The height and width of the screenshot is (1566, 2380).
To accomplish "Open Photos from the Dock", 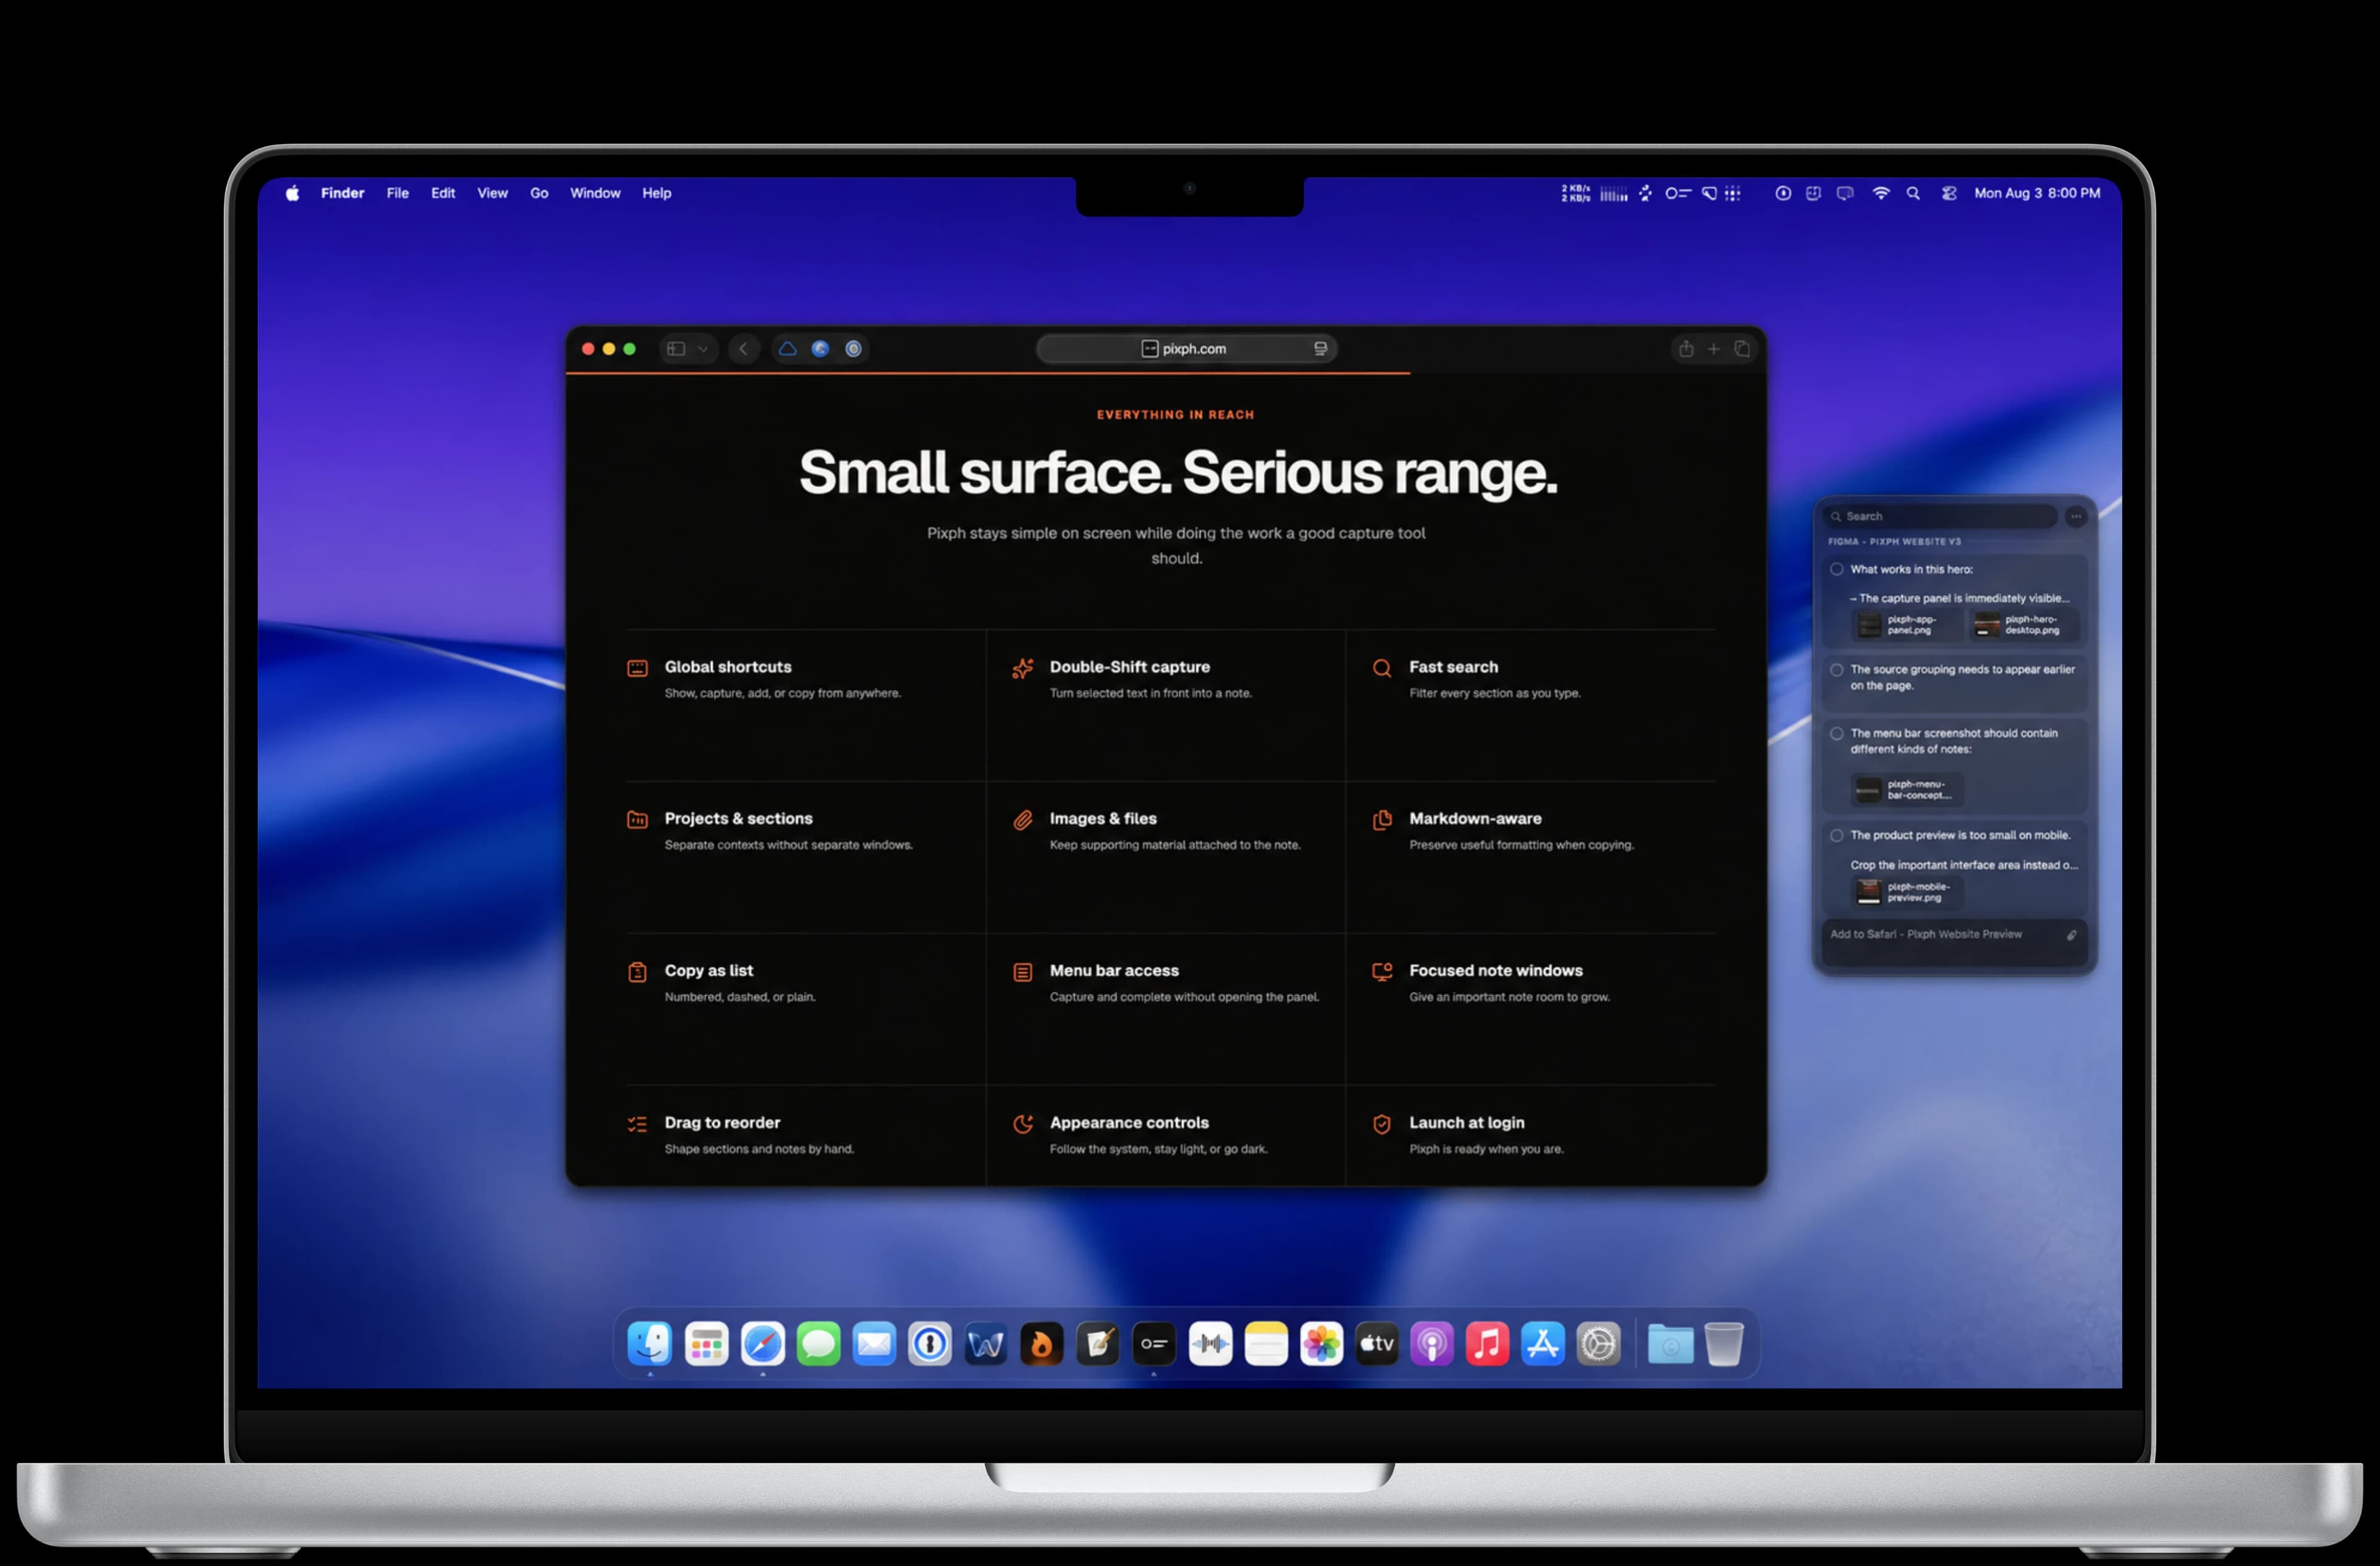I will click(1321, 1343).
